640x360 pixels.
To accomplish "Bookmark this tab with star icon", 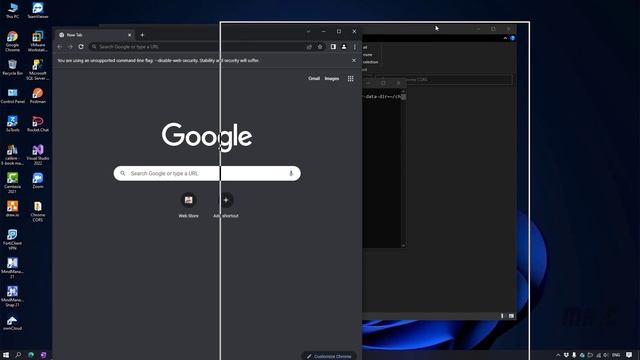I will coord(320,47).
